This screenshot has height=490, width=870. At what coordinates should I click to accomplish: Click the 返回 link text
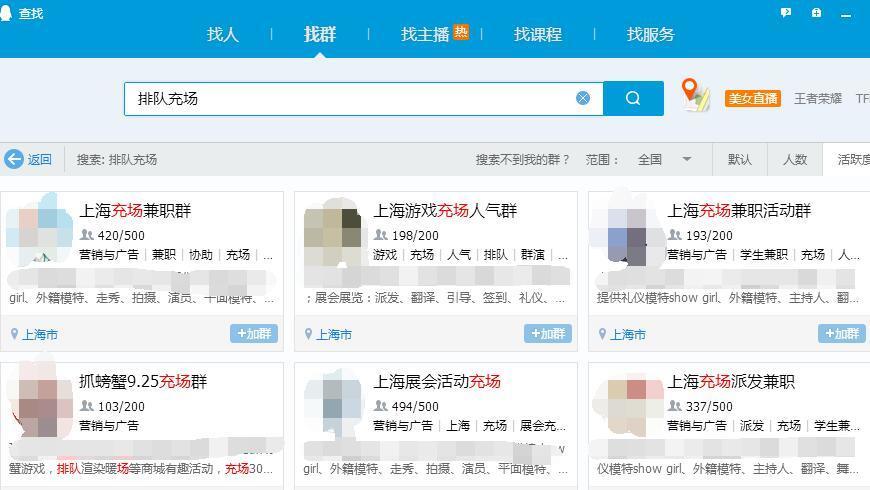pyautogui.click(x=40, y=160)
